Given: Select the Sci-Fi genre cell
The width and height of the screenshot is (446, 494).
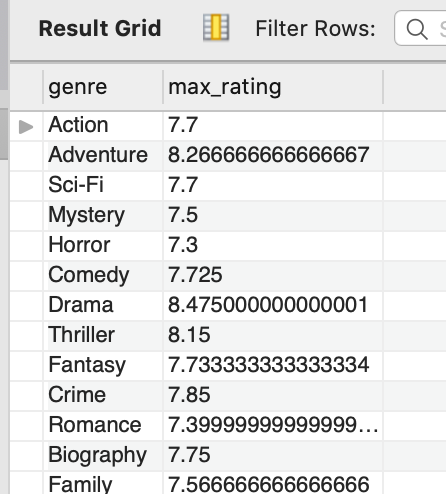Looking at the screenshot, I should click(103, 185).
